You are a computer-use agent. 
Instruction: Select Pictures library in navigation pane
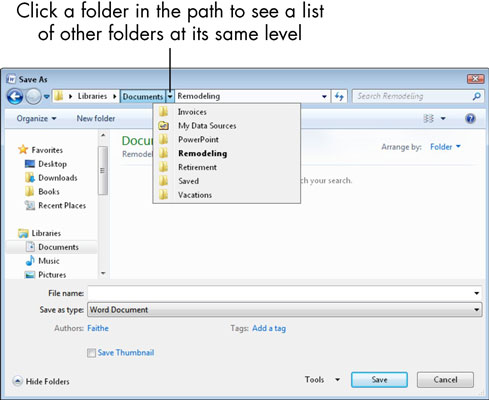pos(52,275)
